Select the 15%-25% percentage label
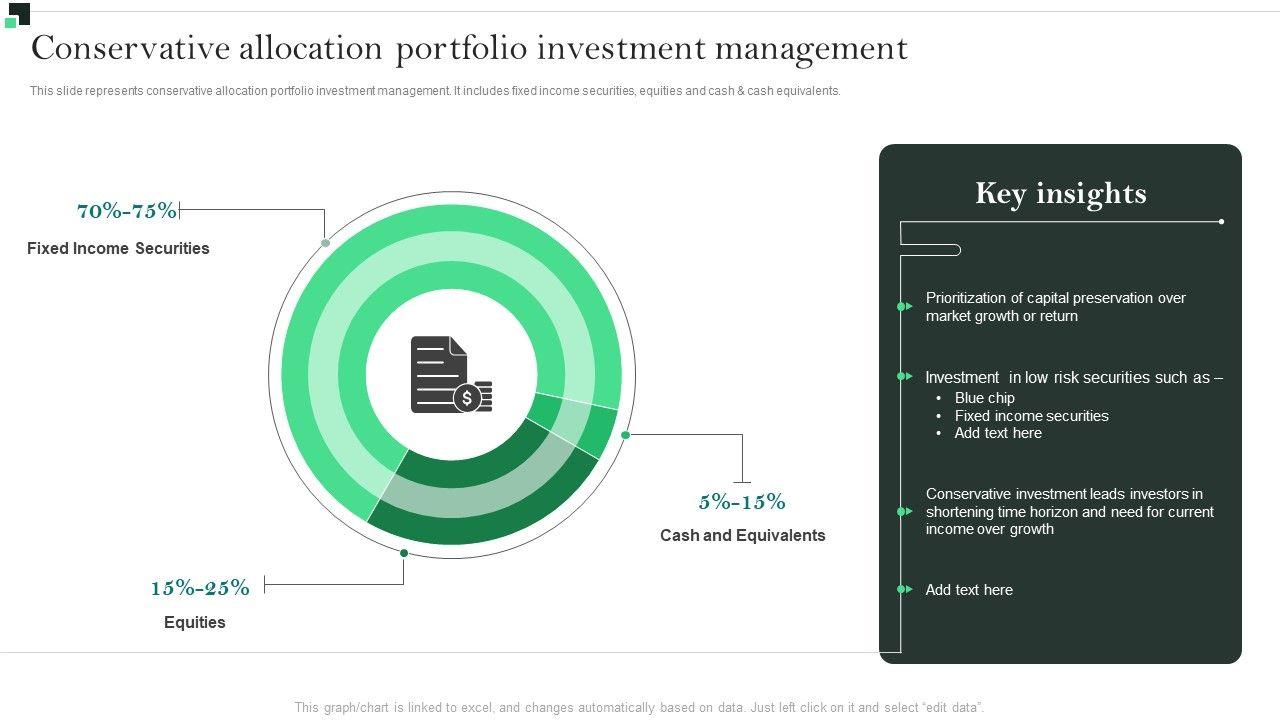Image resolution: width=1280 pixels, height=720 pixels. click(201, 588)
